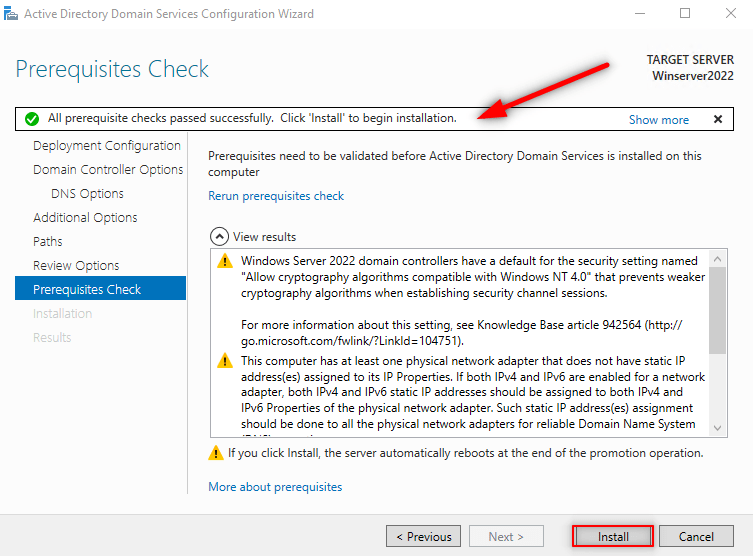753x556 pixels.
Task: Click the cryptography warning icon
Action: coord(225,262)
